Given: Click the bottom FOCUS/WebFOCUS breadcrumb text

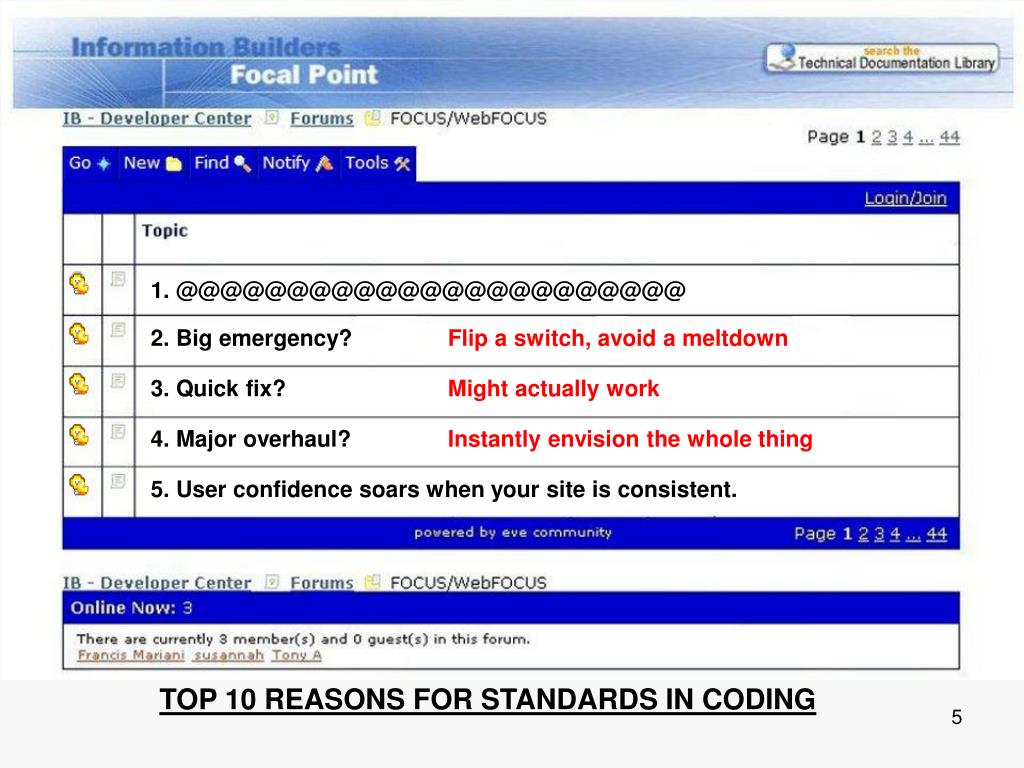Looking at the screenshot, I should 468,583.
